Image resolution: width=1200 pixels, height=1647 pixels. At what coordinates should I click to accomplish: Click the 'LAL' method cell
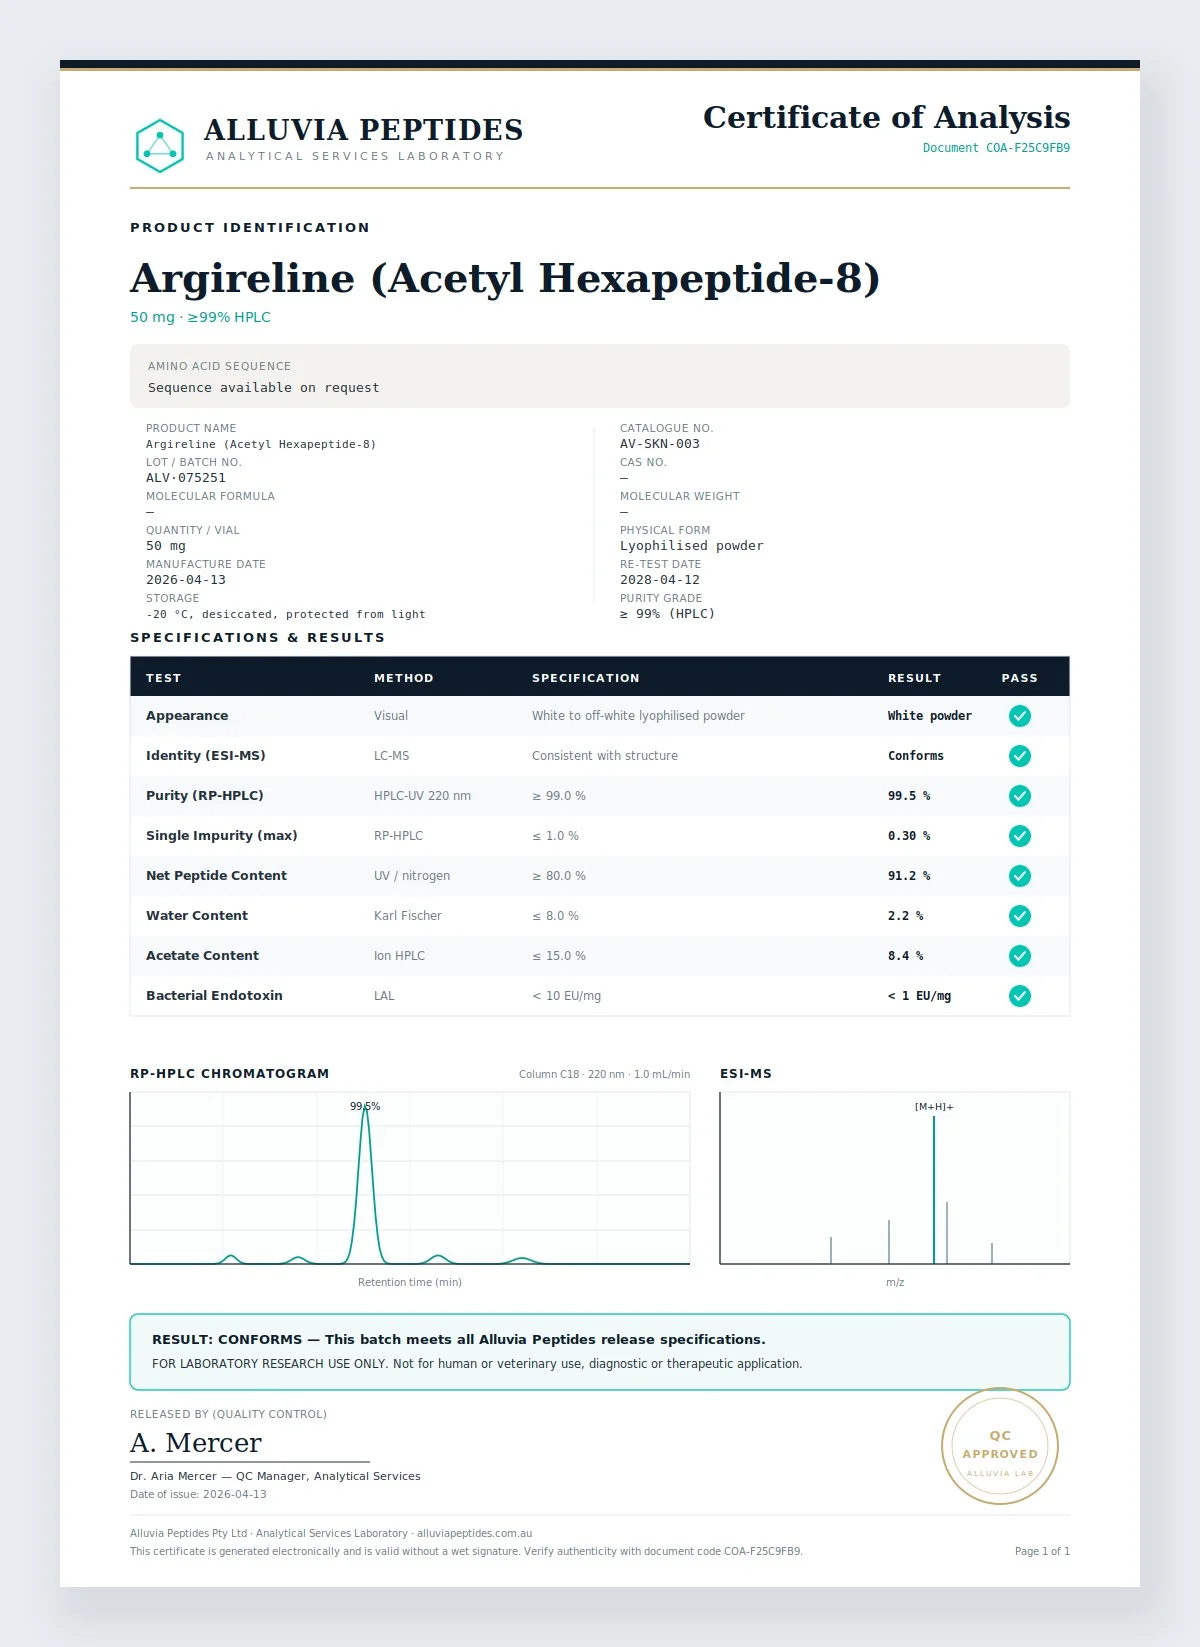[x=384, y=996]
